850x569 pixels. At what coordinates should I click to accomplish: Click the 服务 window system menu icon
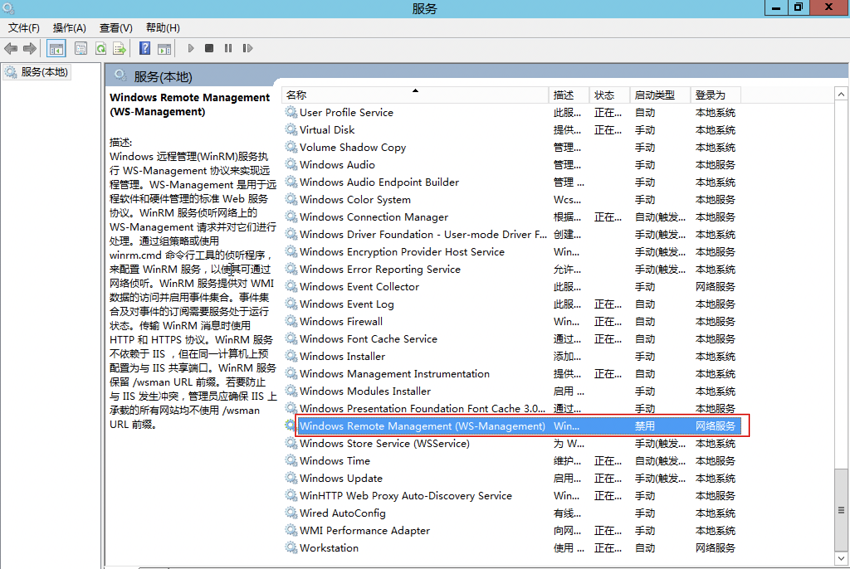8,8
